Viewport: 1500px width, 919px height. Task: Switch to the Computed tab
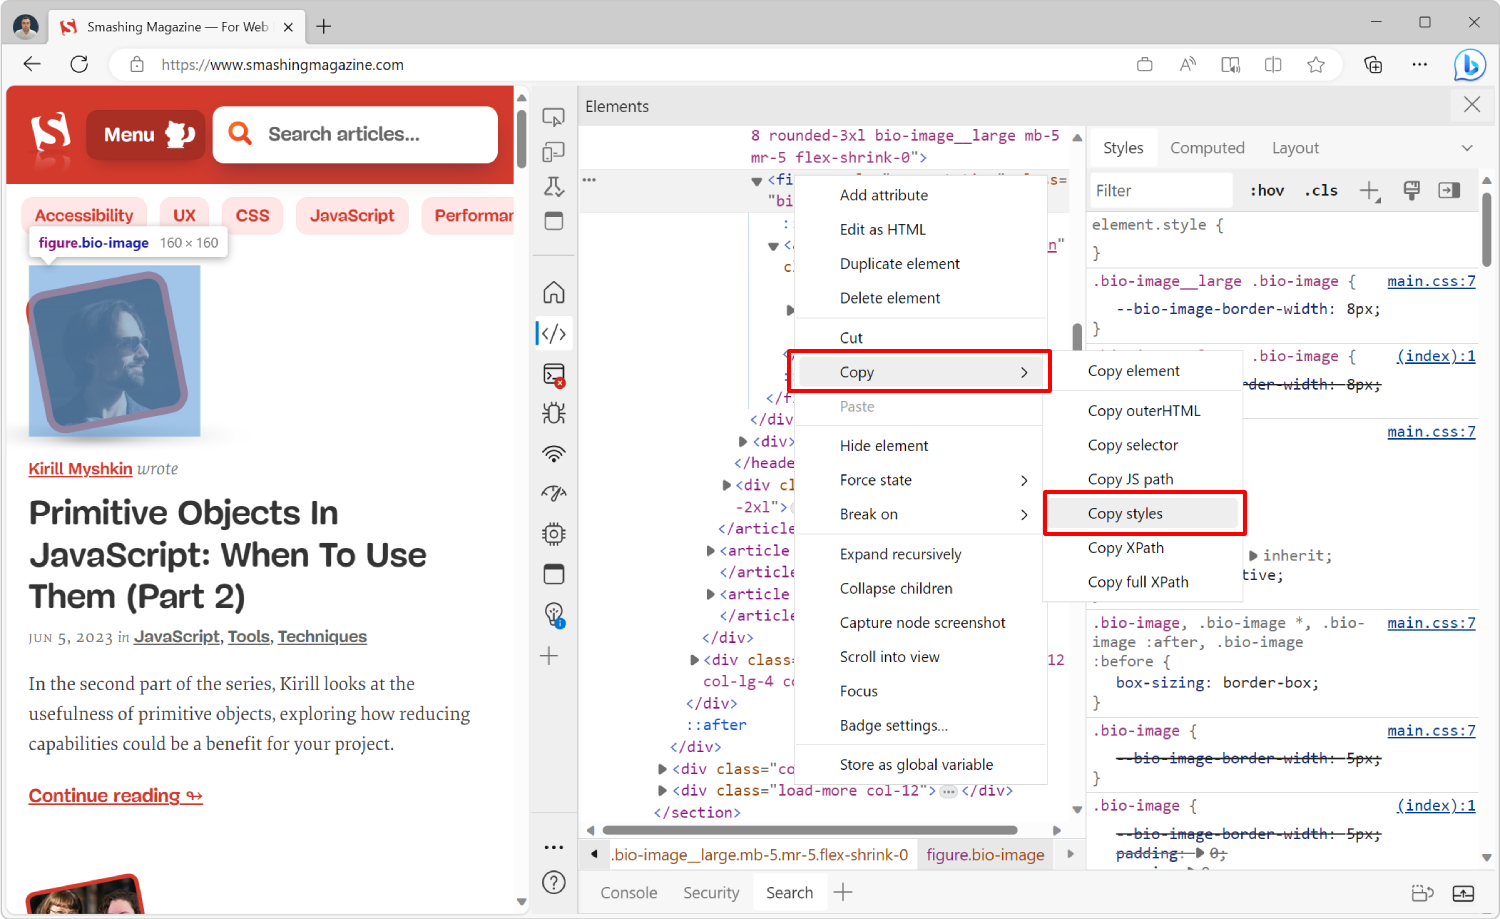pos(1207,147)
